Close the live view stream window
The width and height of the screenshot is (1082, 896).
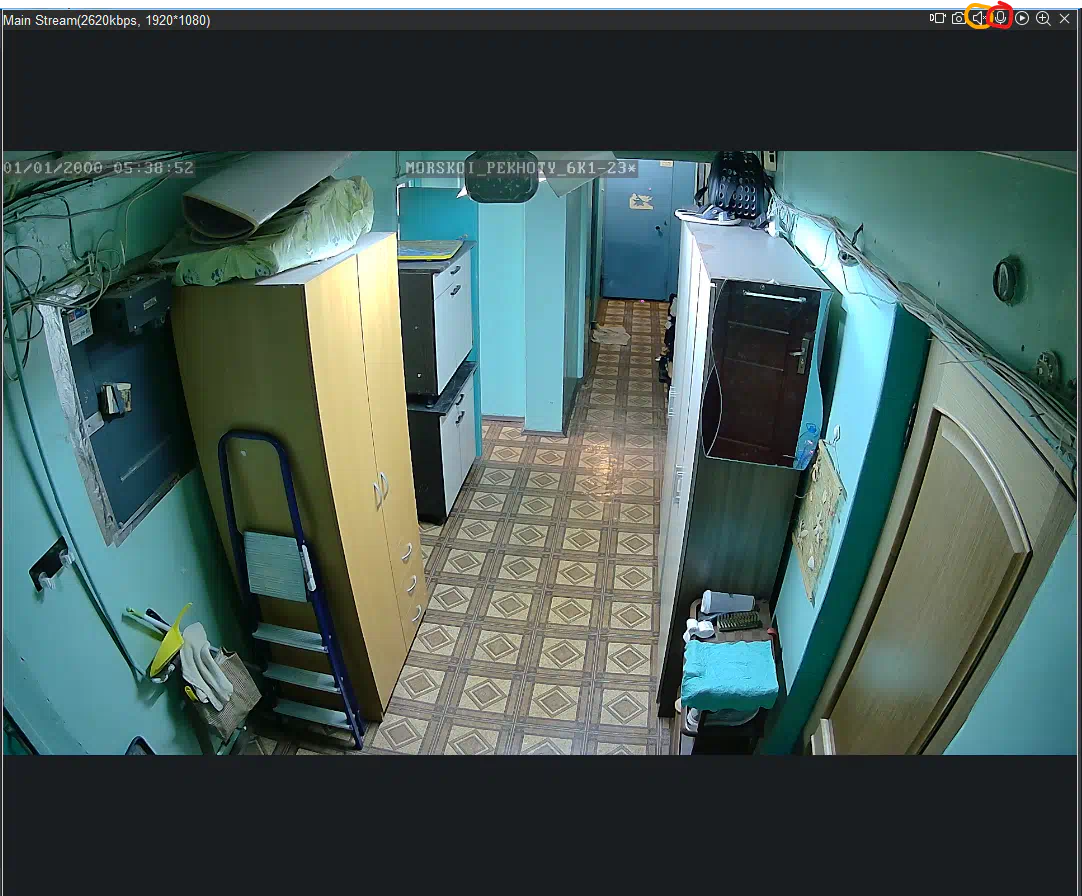coord(1065,19)
